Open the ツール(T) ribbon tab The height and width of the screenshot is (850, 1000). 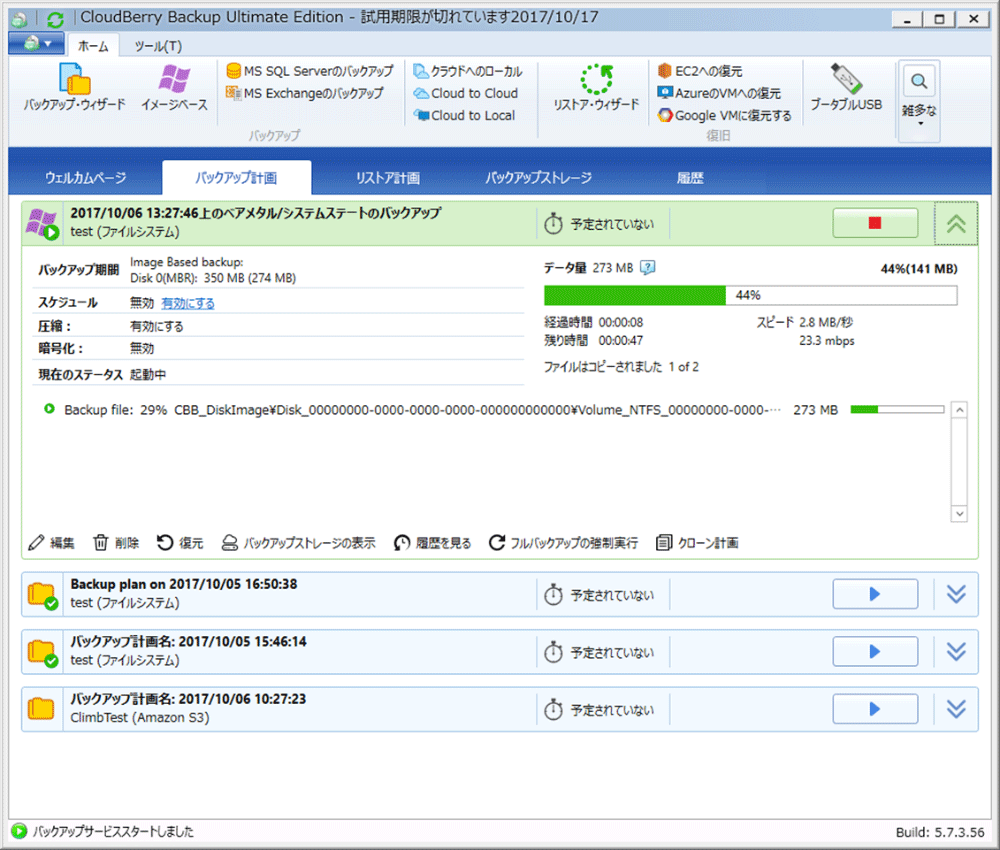pos(158,46)
